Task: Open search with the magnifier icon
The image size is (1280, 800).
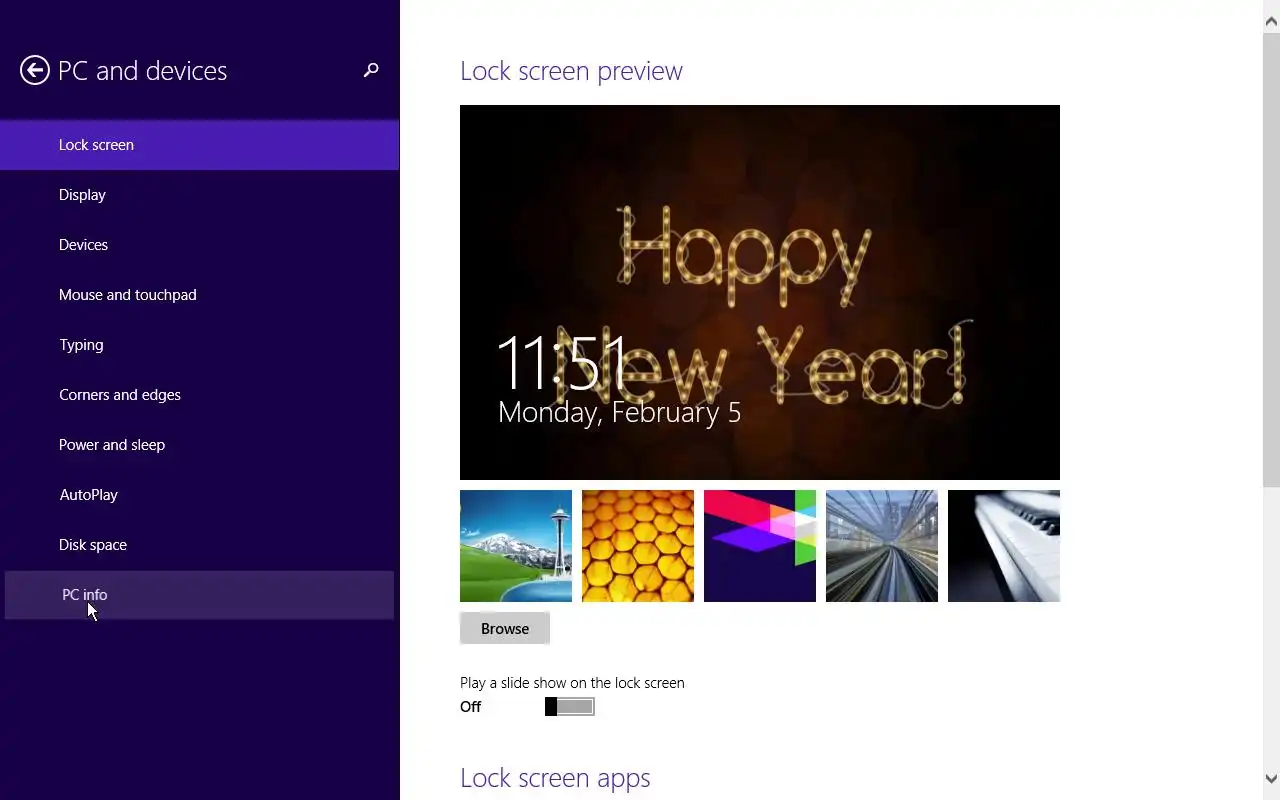Action: (371, 70)
